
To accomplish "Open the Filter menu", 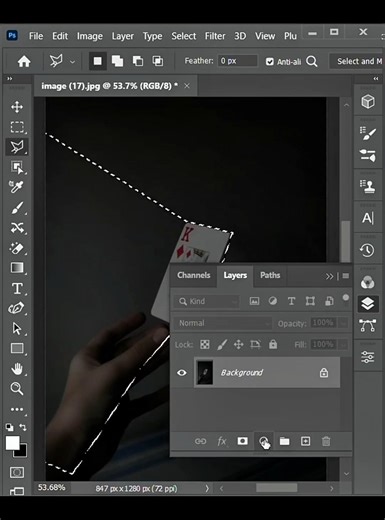I will click(215, 36).
